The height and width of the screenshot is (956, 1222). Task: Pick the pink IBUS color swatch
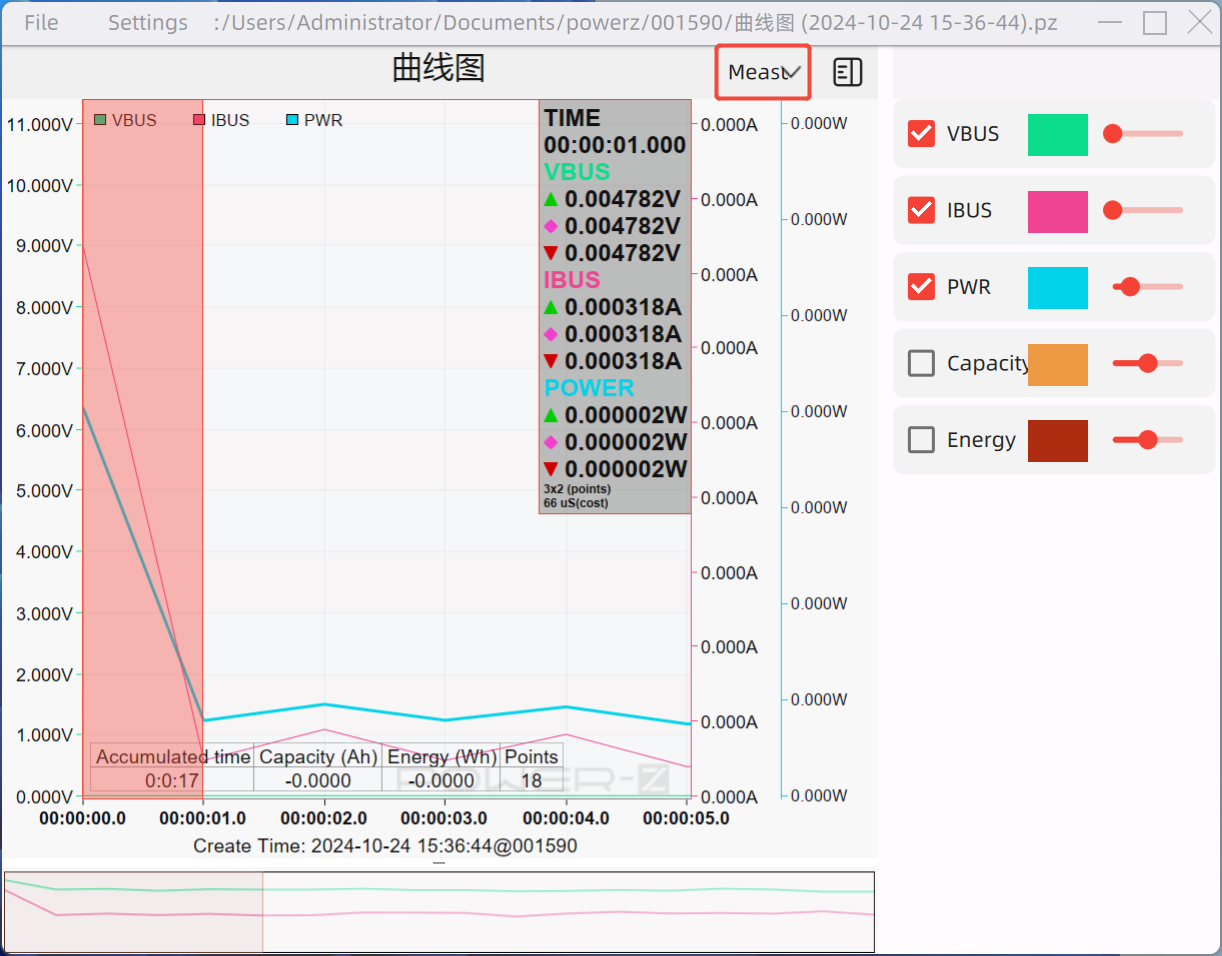pos(1057,211)
